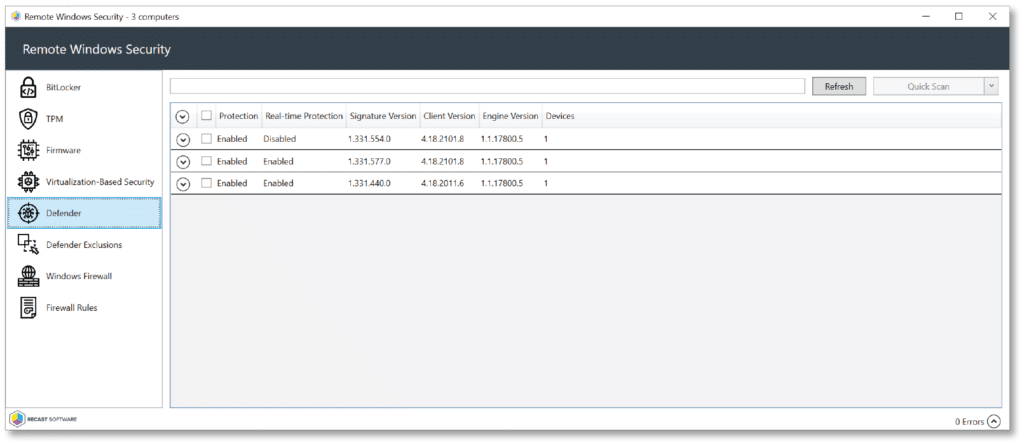
Task: Click the search filter input field
Action: pyautogui.click(x=487, y=86)
